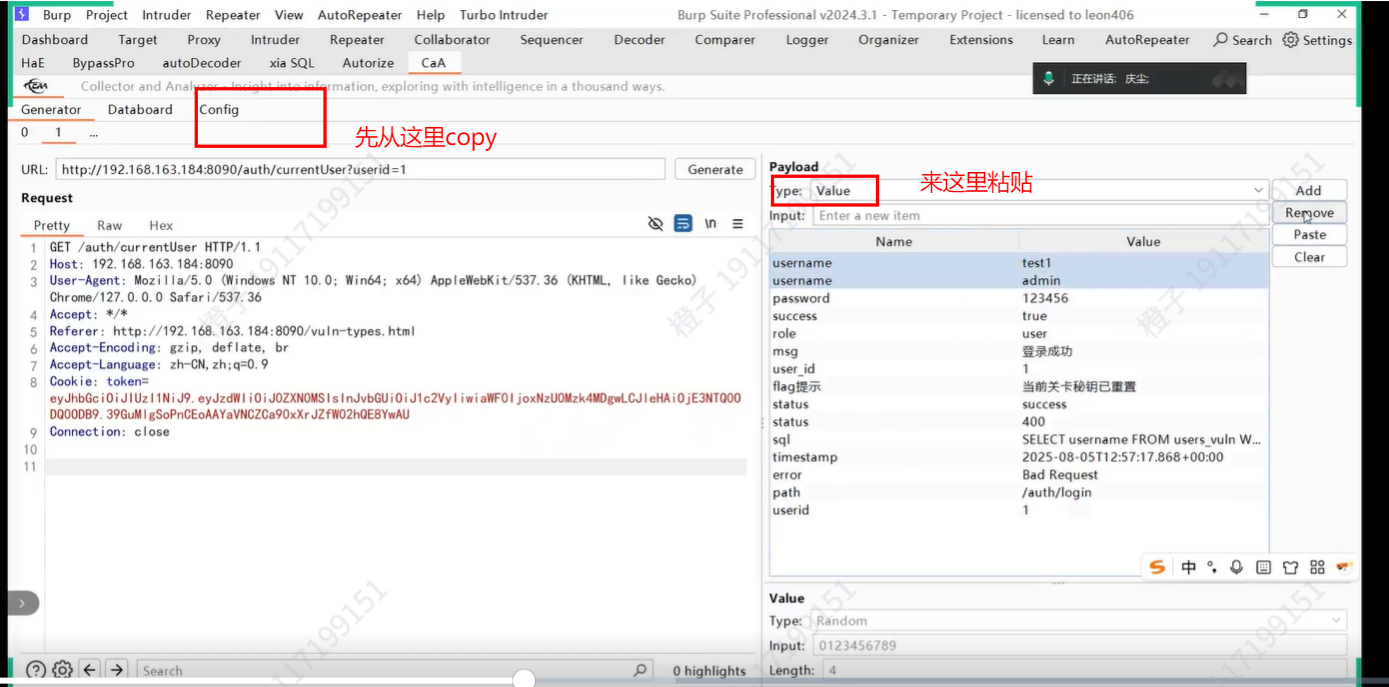This screenshot has width=1389, height=687.
Task: Toggle the IME punctuation mode icon
Action: coord(1212,567)
